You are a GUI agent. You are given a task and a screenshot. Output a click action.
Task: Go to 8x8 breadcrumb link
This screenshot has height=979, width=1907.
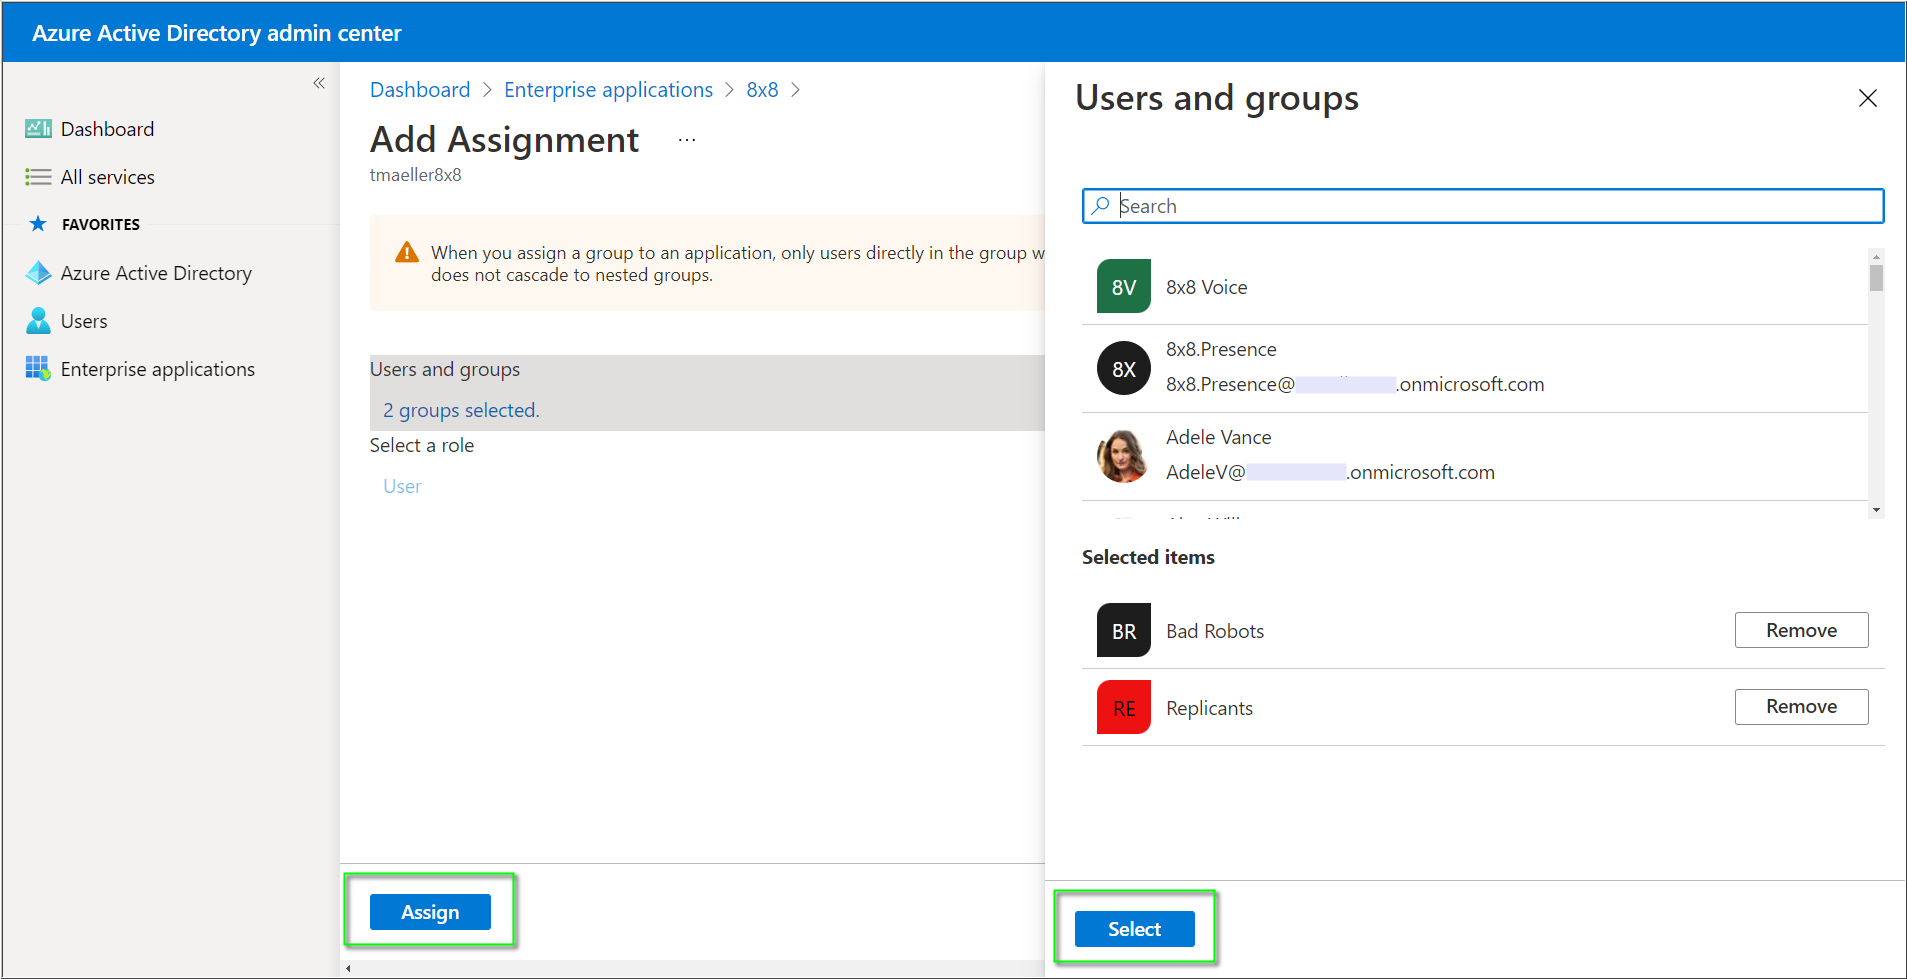click(762, 90)
